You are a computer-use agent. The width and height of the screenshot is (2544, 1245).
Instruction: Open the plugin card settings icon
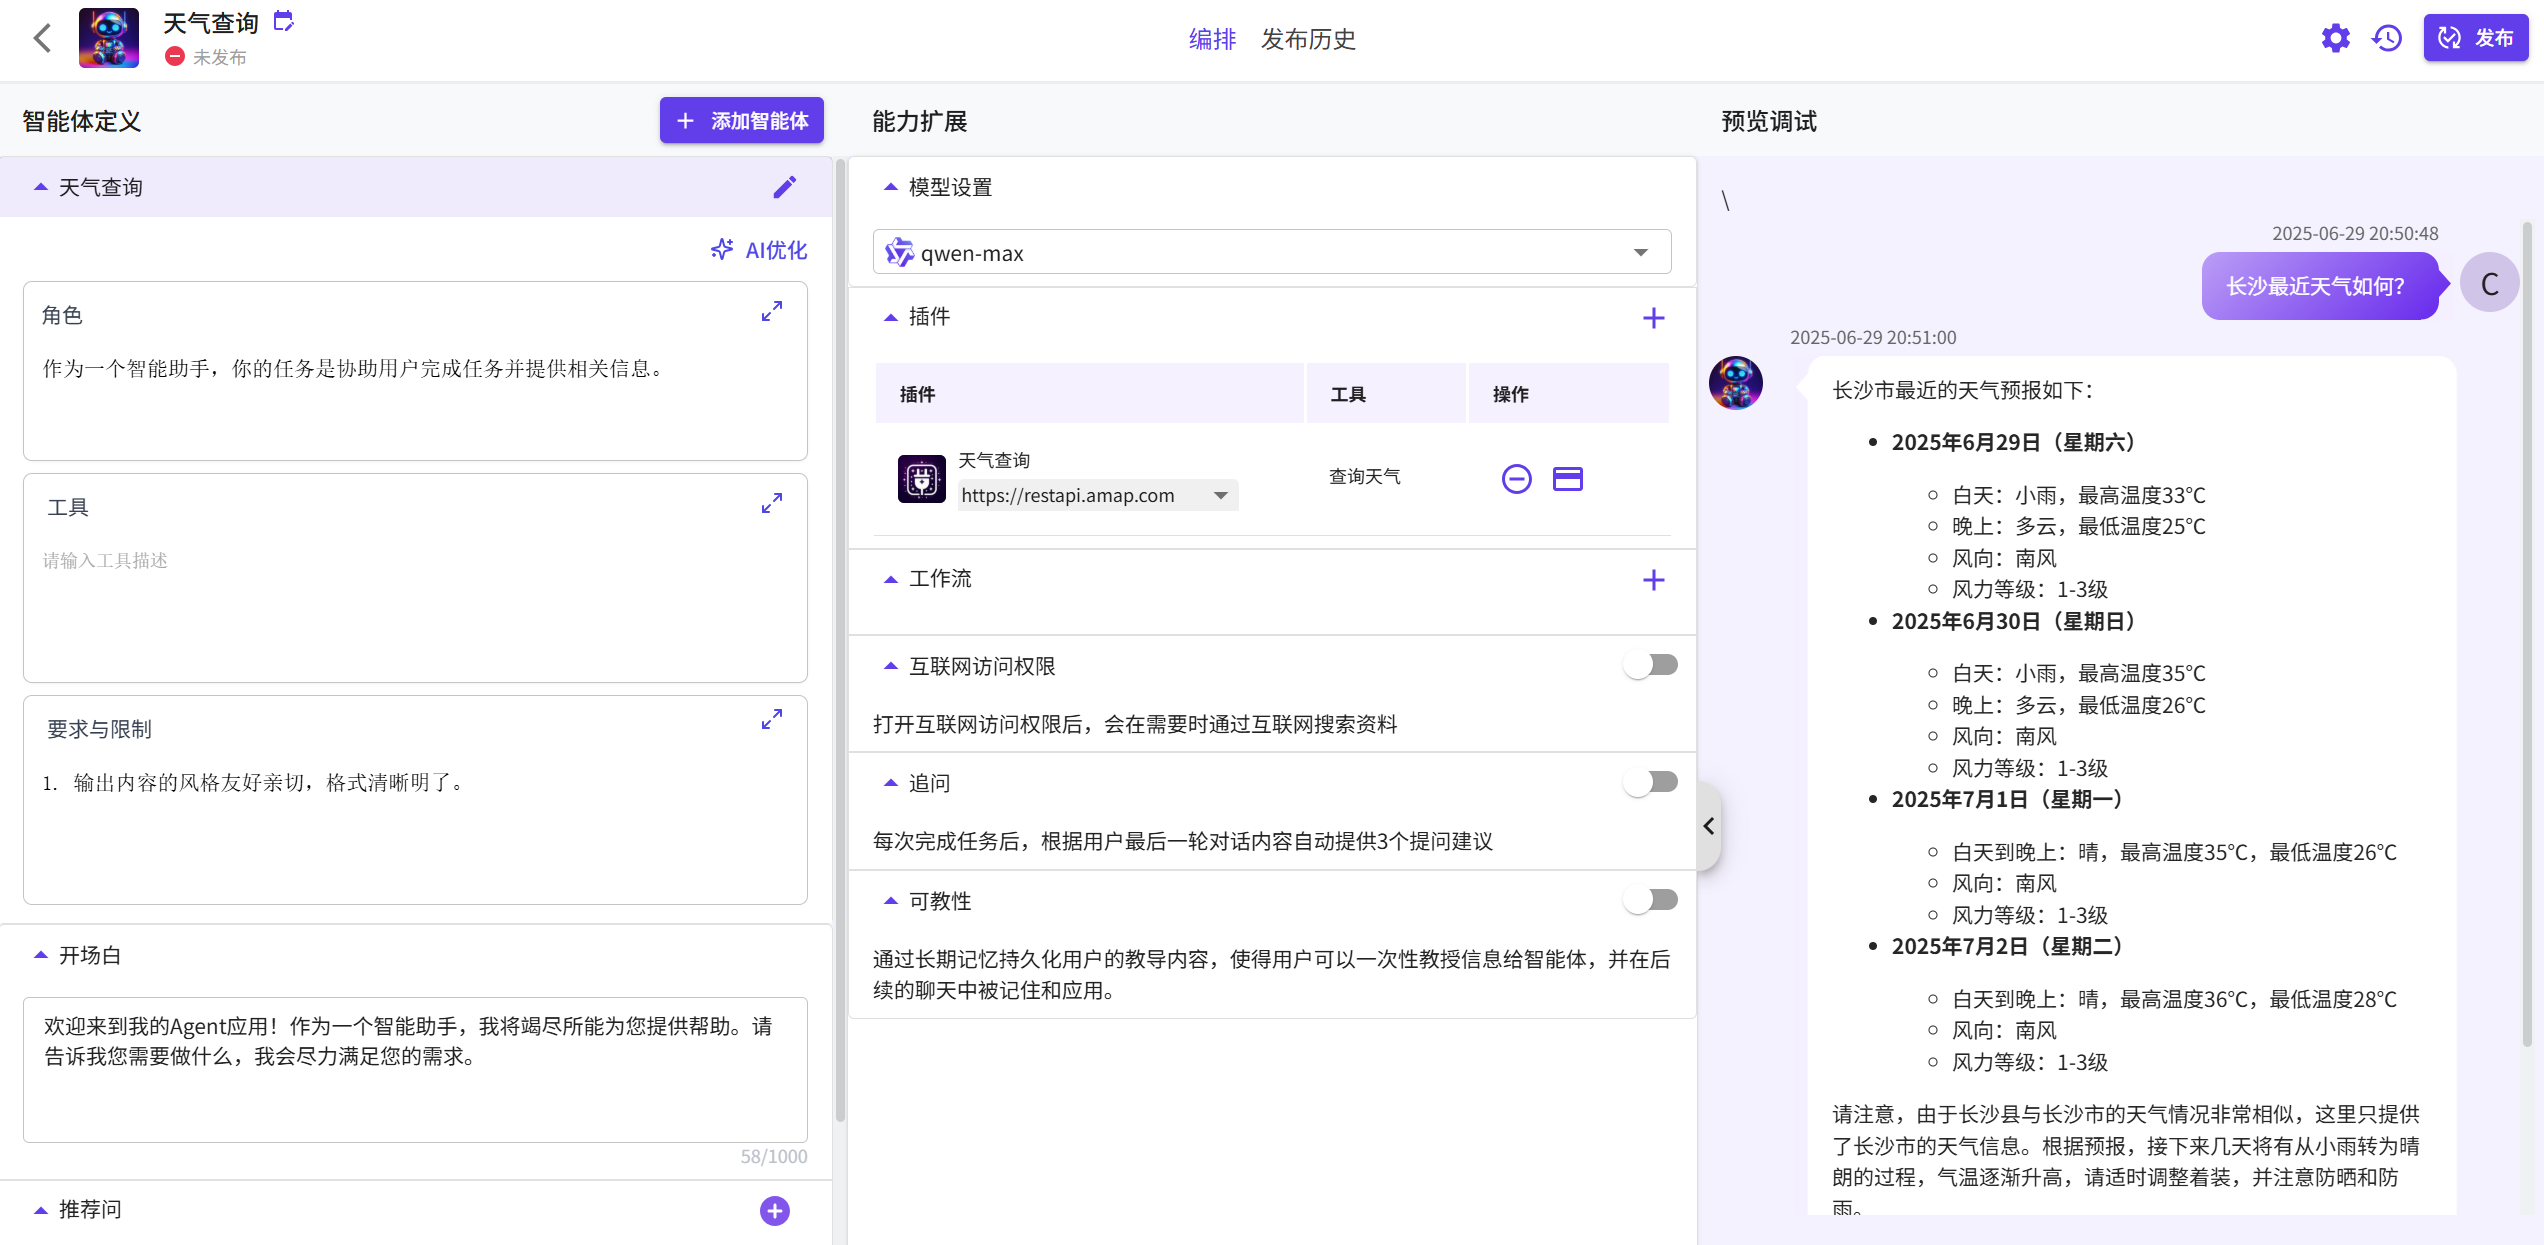[x=1567, y=479]
